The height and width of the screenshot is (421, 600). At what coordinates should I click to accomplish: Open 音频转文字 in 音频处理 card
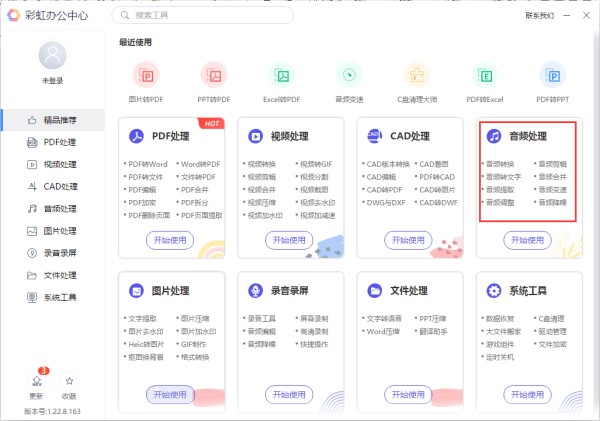(x=504, y=177)
